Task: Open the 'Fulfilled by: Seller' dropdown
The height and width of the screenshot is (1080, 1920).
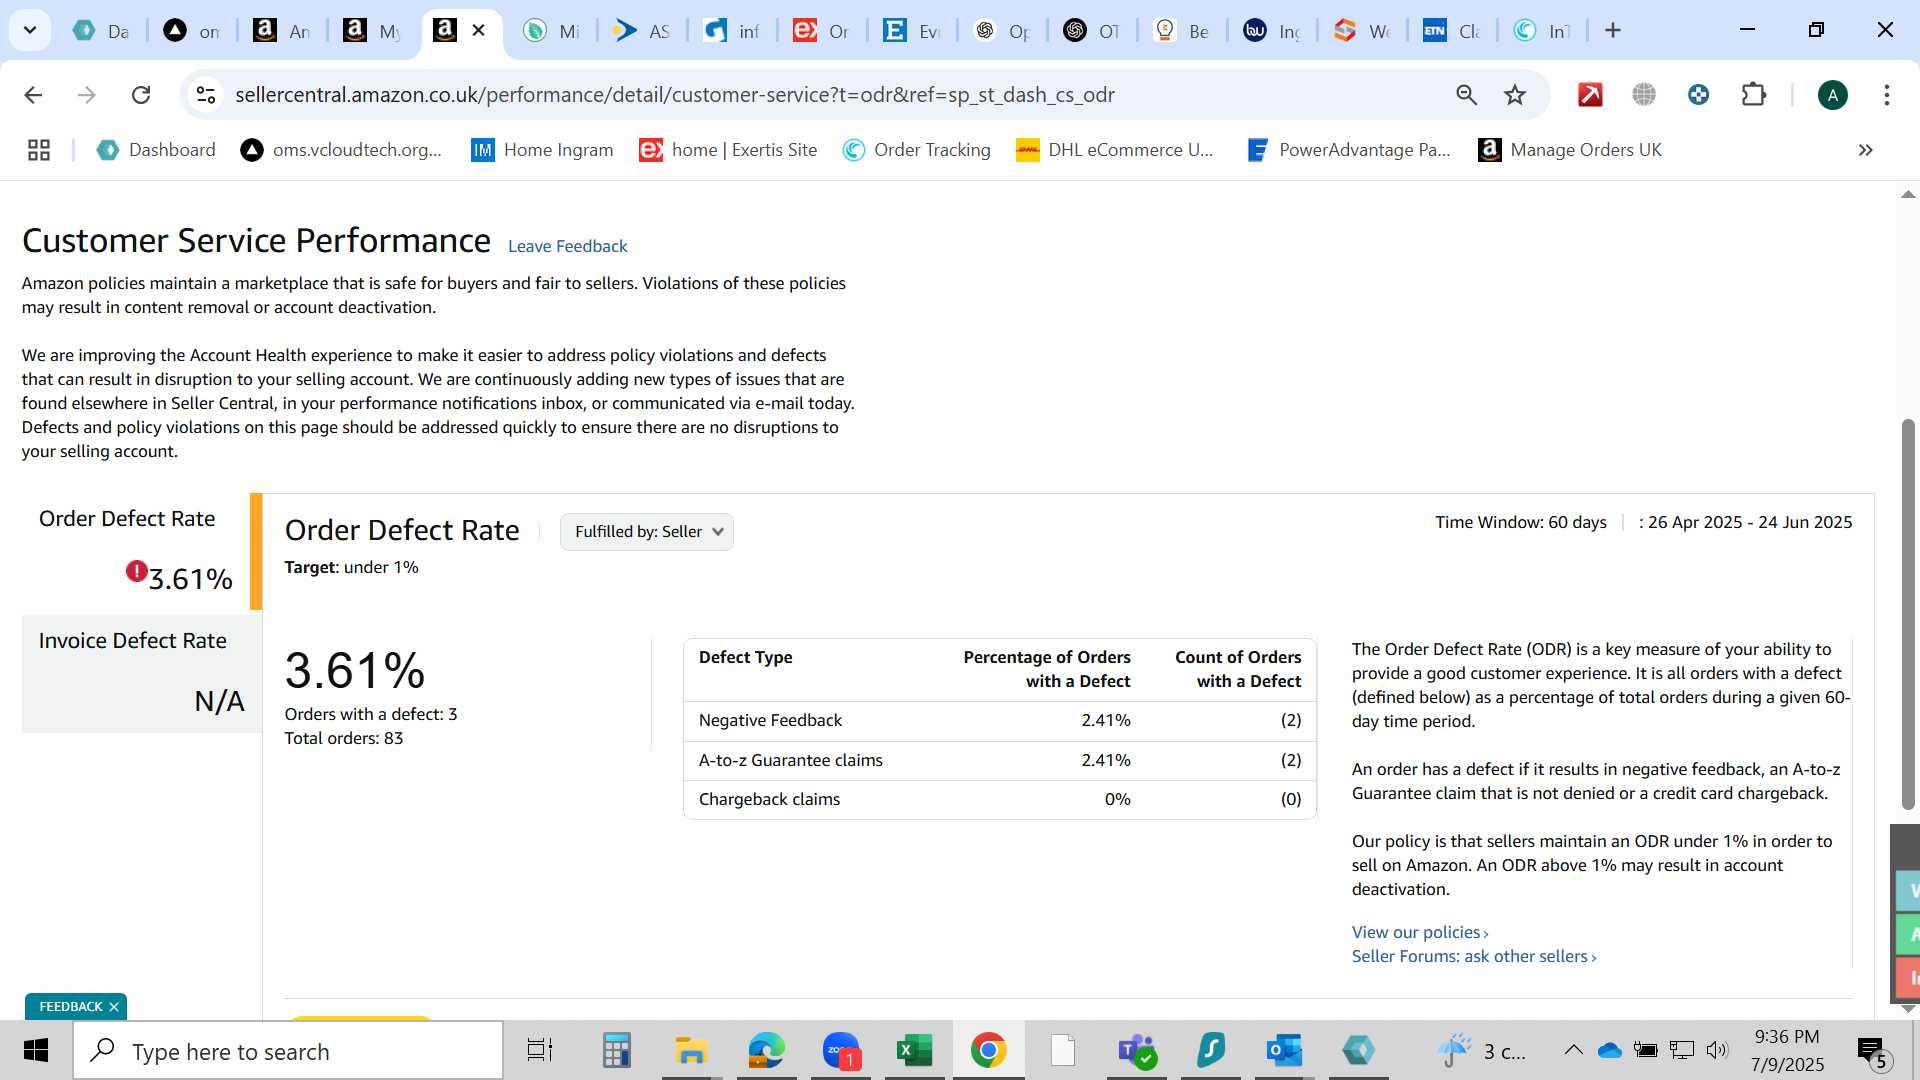Action: [x=646, y=532]
